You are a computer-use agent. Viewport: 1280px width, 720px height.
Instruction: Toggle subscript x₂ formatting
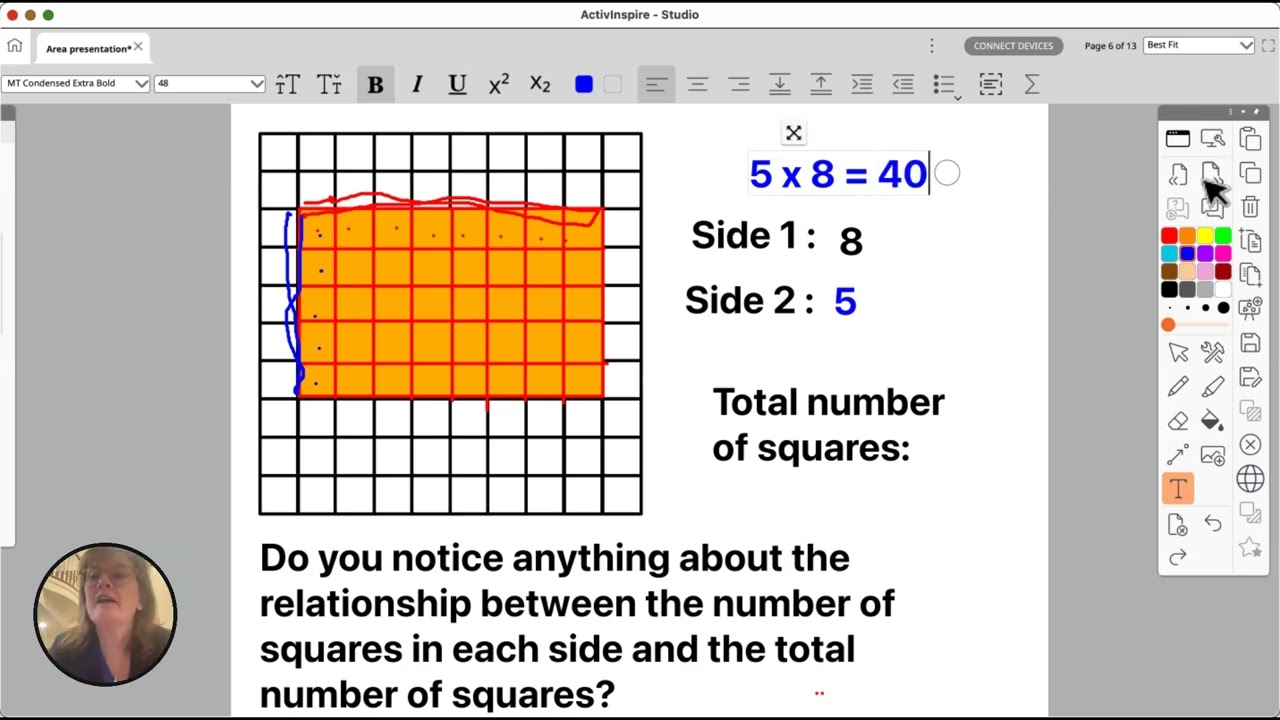(x=540, y=85)
